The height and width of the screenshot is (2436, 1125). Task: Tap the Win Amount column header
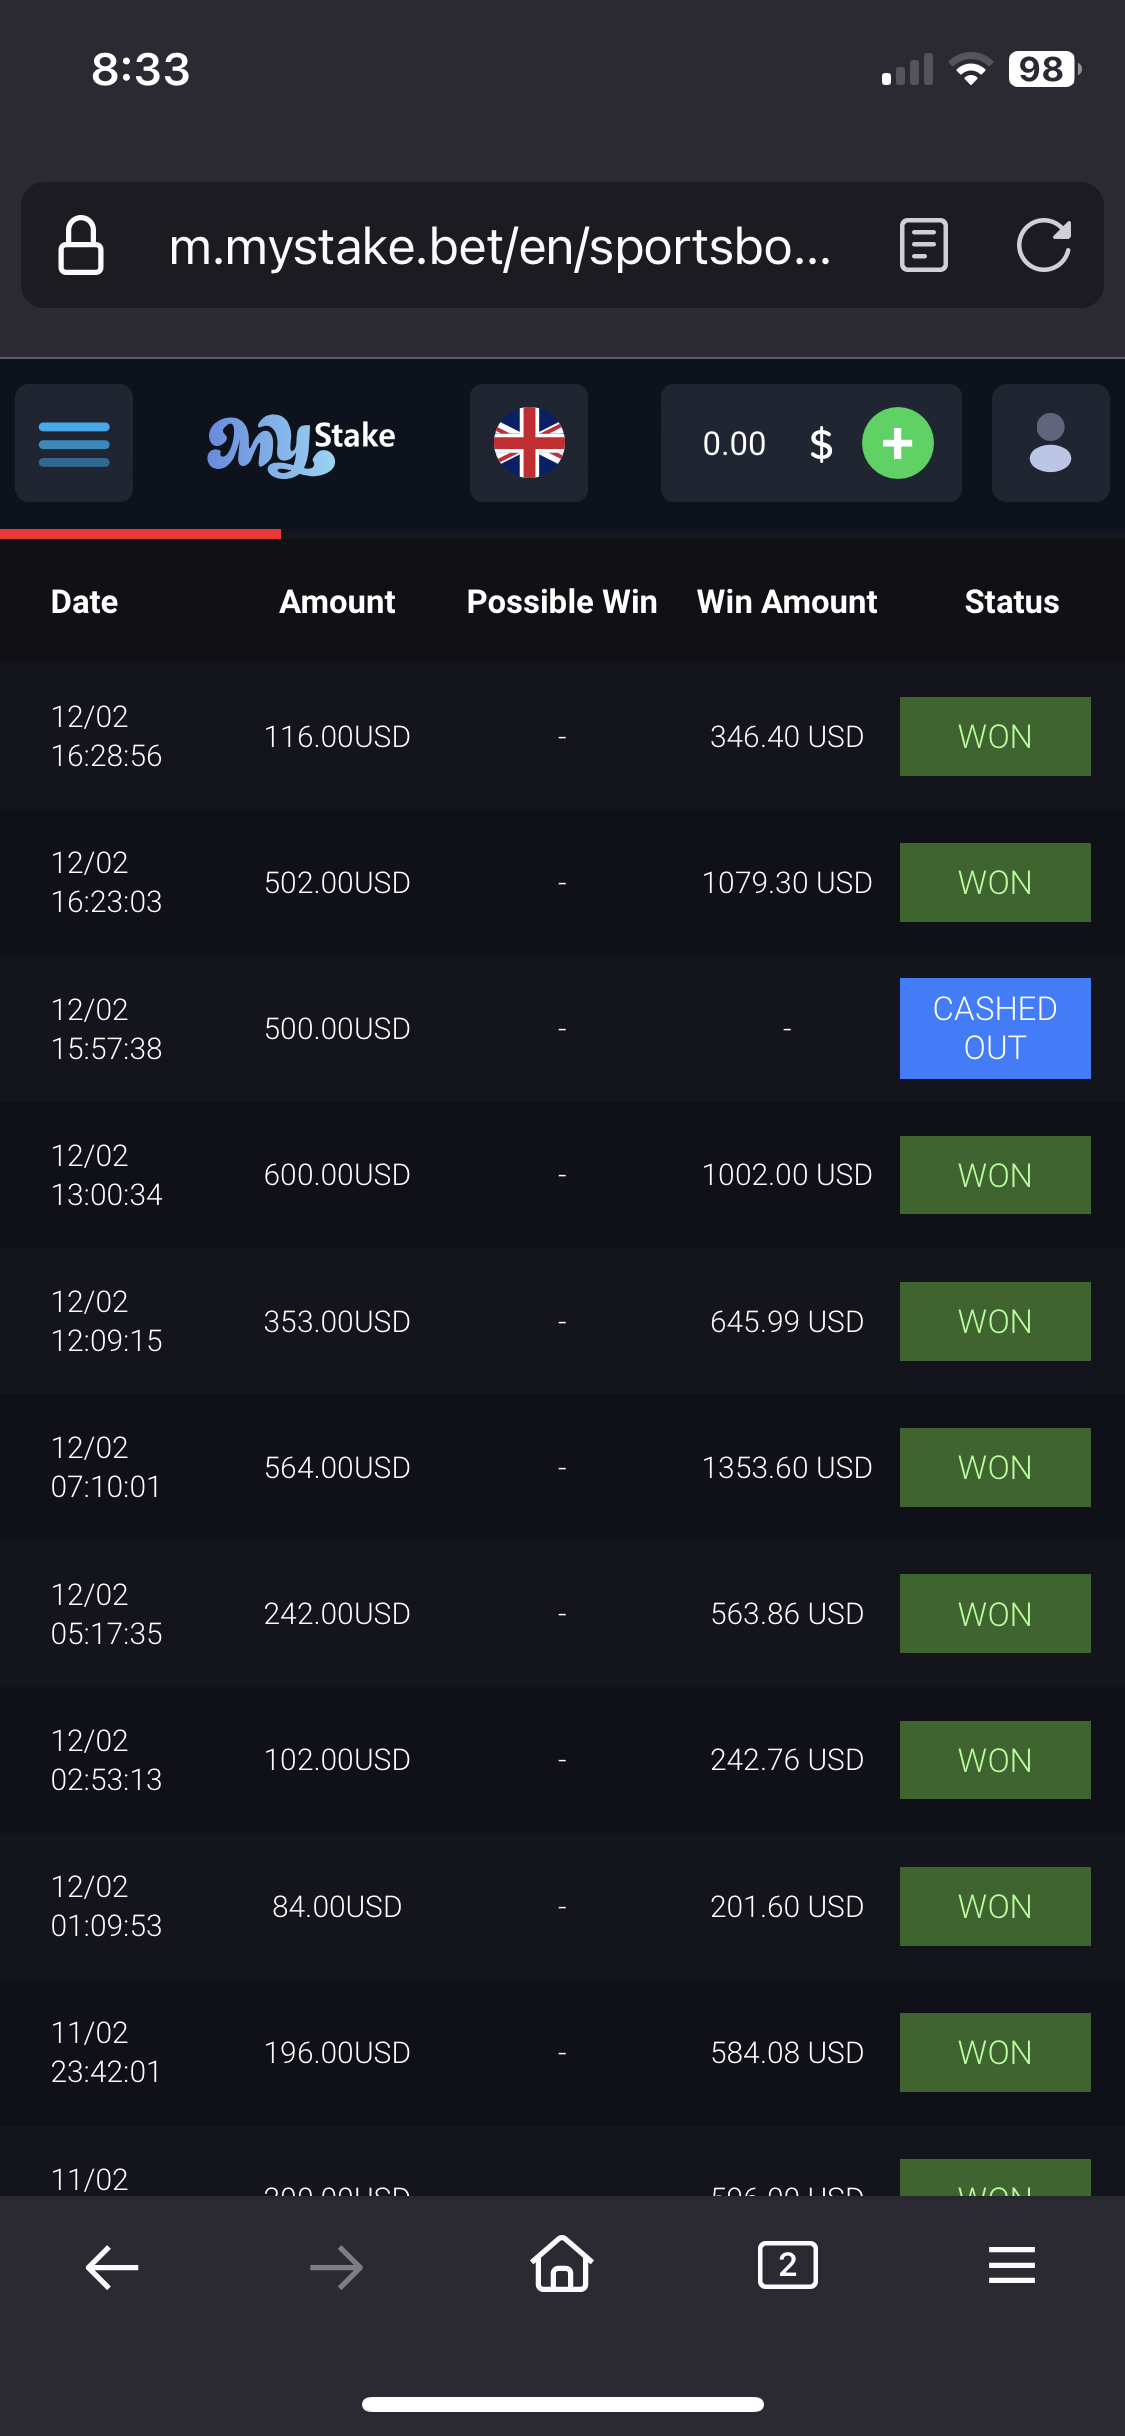[x=787, y=602]
